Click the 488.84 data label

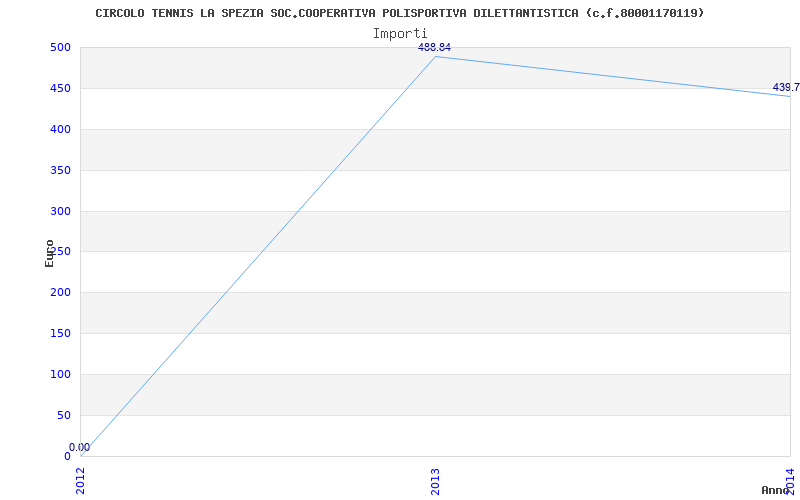pyautogui.click(x=434, y=47)
